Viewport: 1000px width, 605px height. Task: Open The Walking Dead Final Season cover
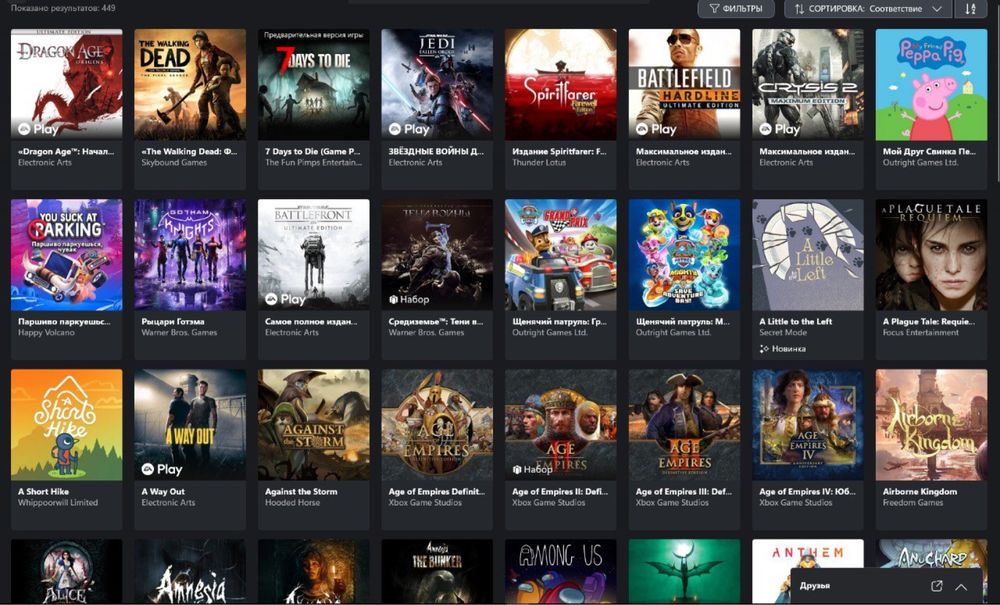pyautogui.click(x=190, y=84)
